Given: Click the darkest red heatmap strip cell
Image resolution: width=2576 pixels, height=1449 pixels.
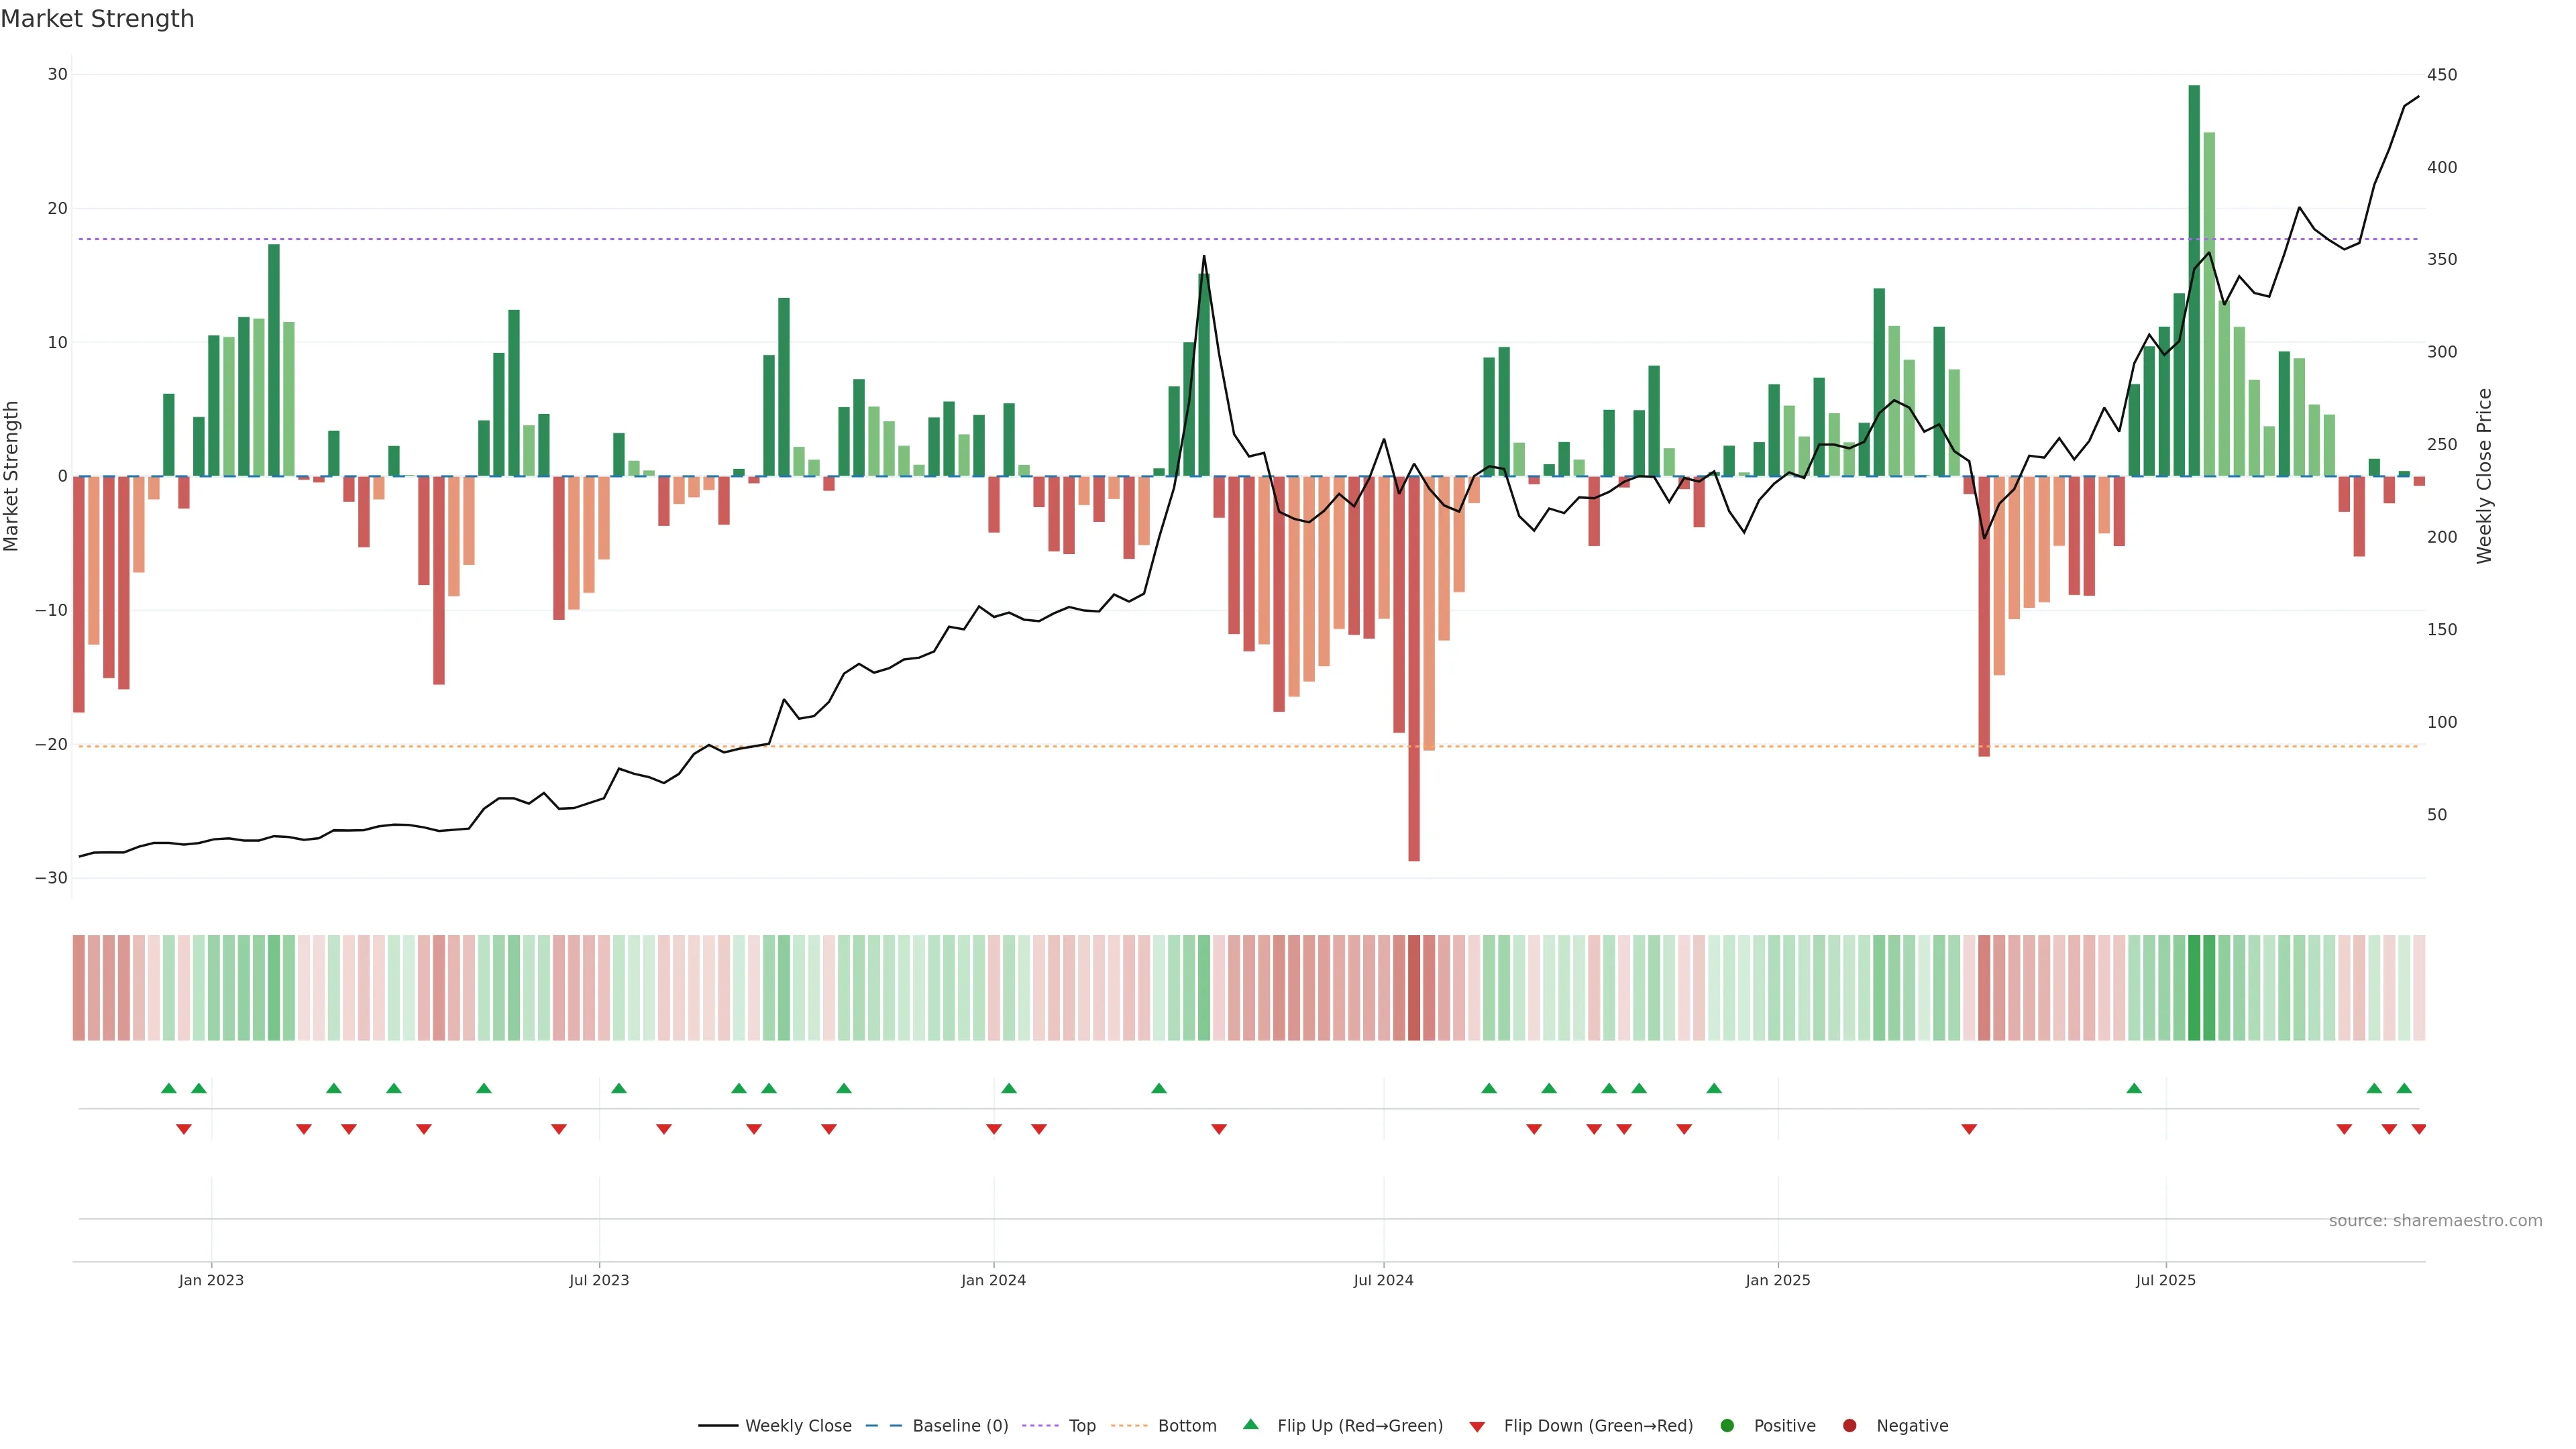Looking at the screenshot, I should pyautogui.click(x=1414, y=988).
